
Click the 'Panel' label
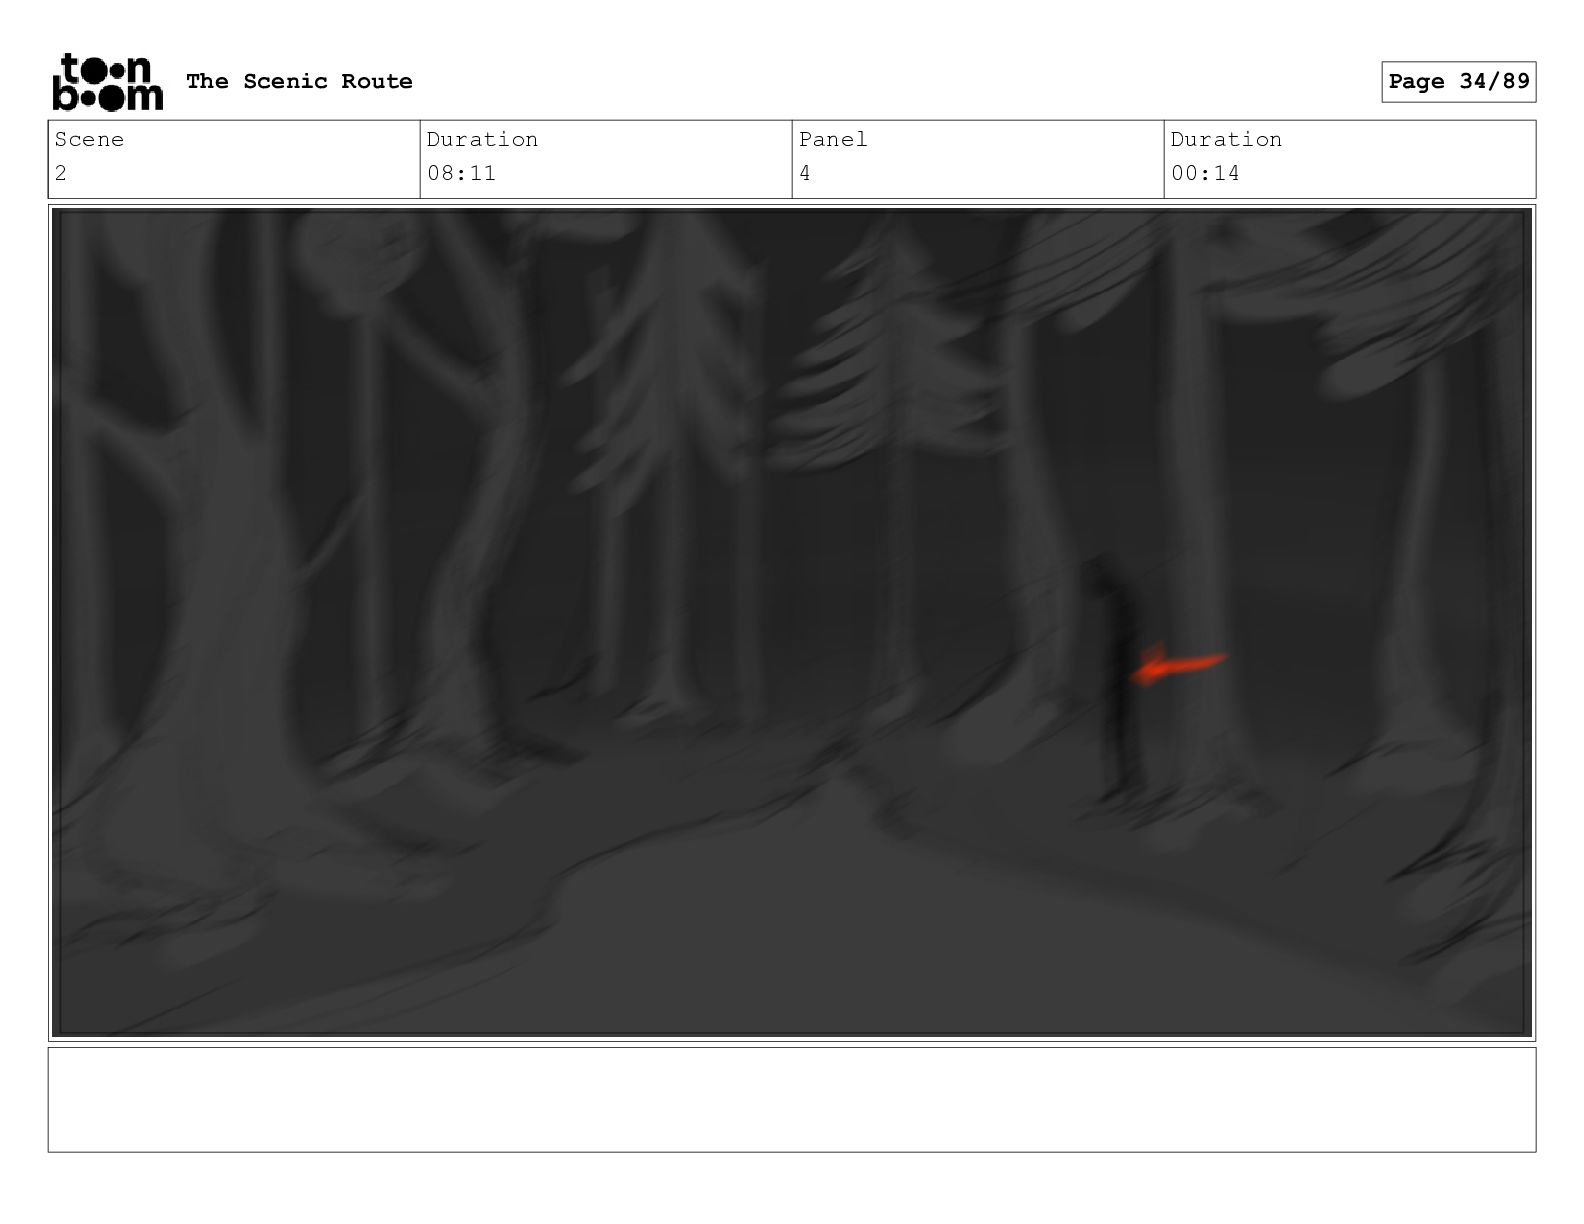(833, 139)
